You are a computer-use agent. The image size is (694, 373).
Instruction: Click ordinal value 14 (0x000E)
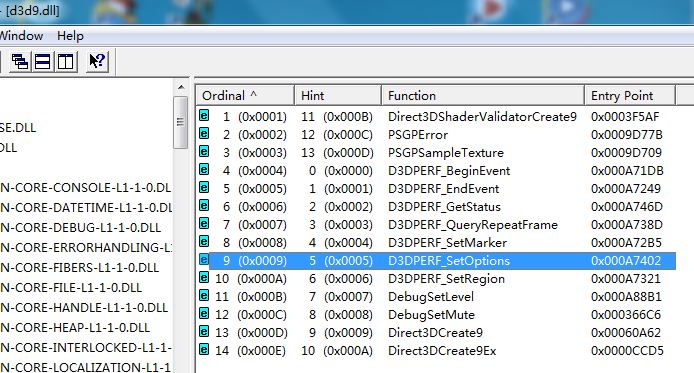251,351
